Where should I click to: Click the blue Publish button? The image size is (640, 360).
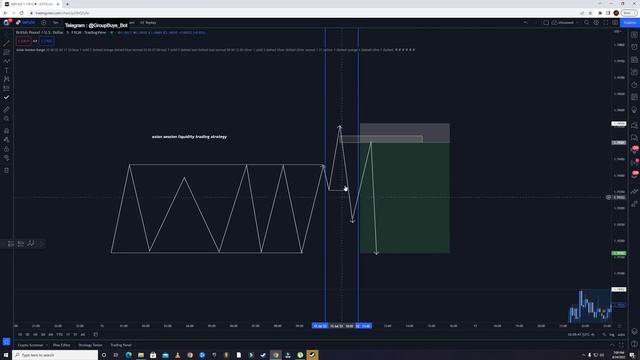click(x=629, y=22)
